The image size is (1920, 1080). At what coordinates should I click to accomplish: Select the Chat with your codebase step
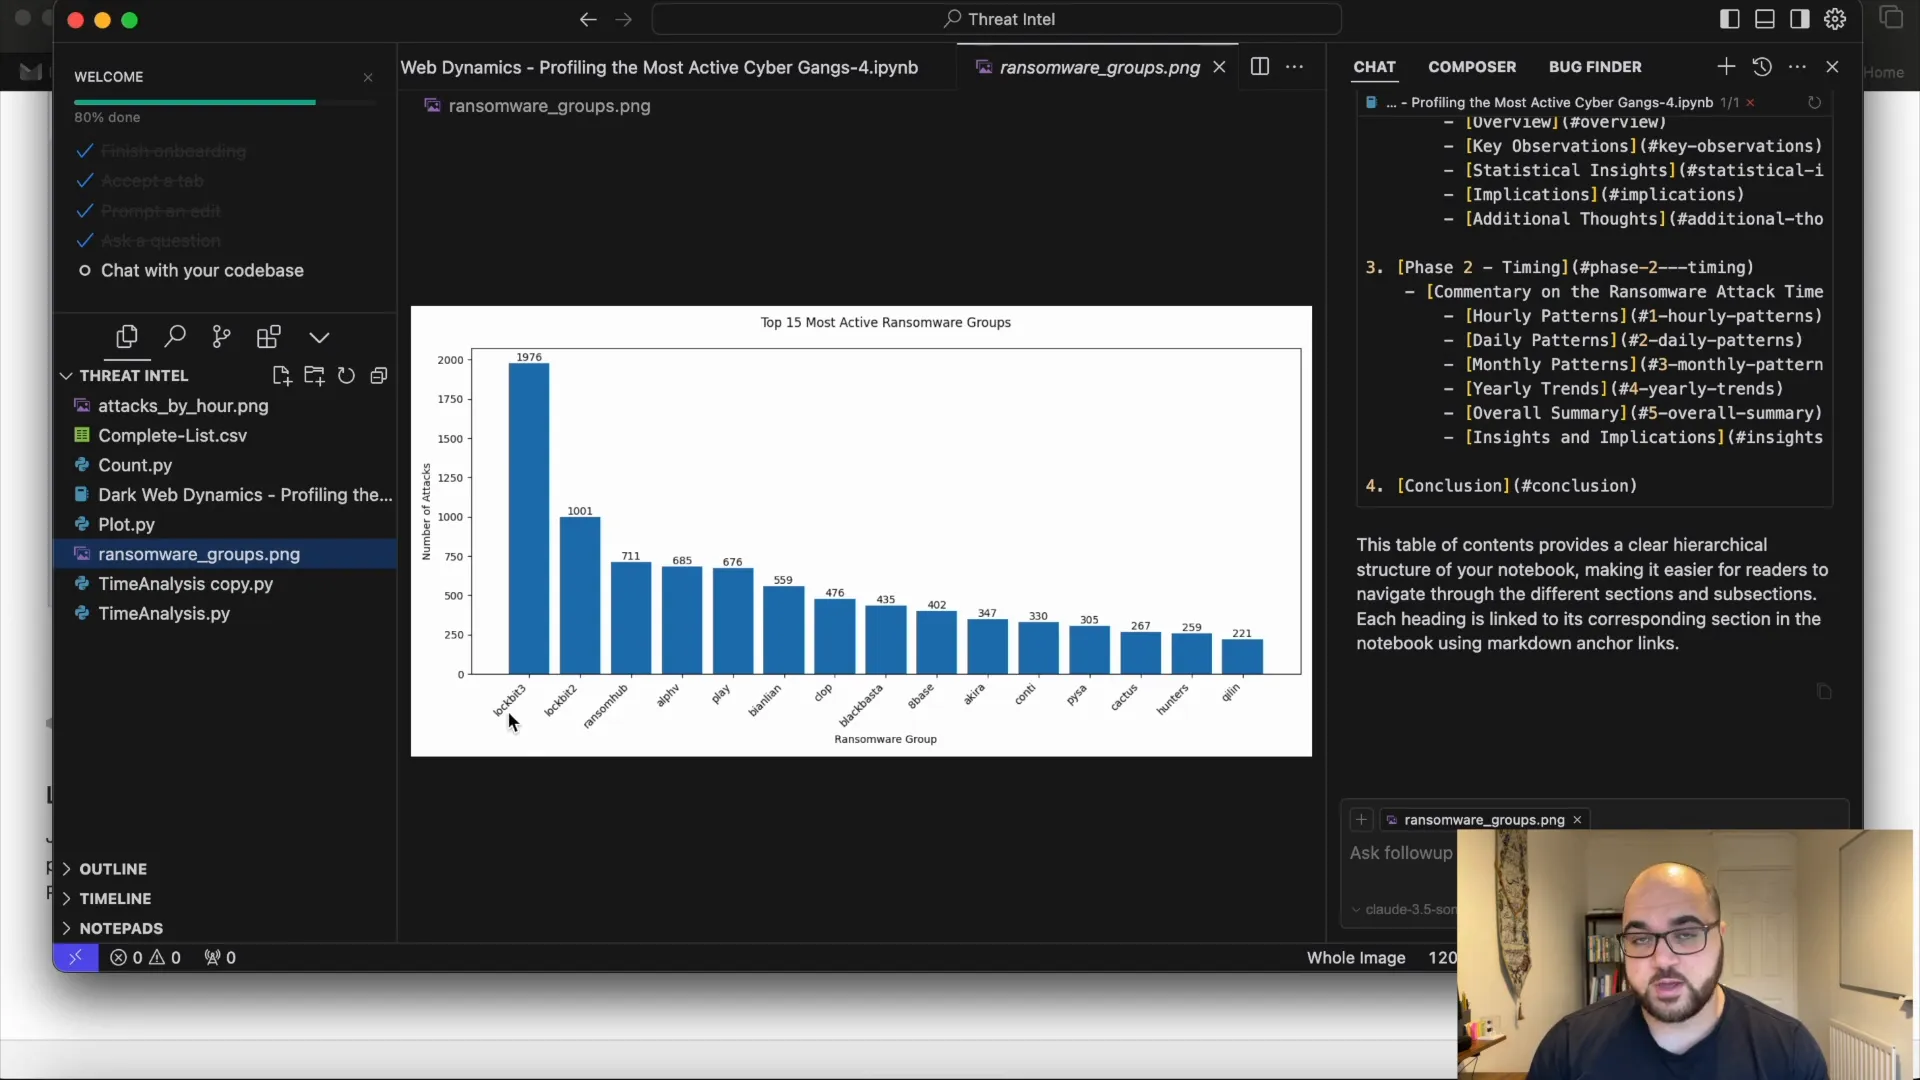pos(201,271)
